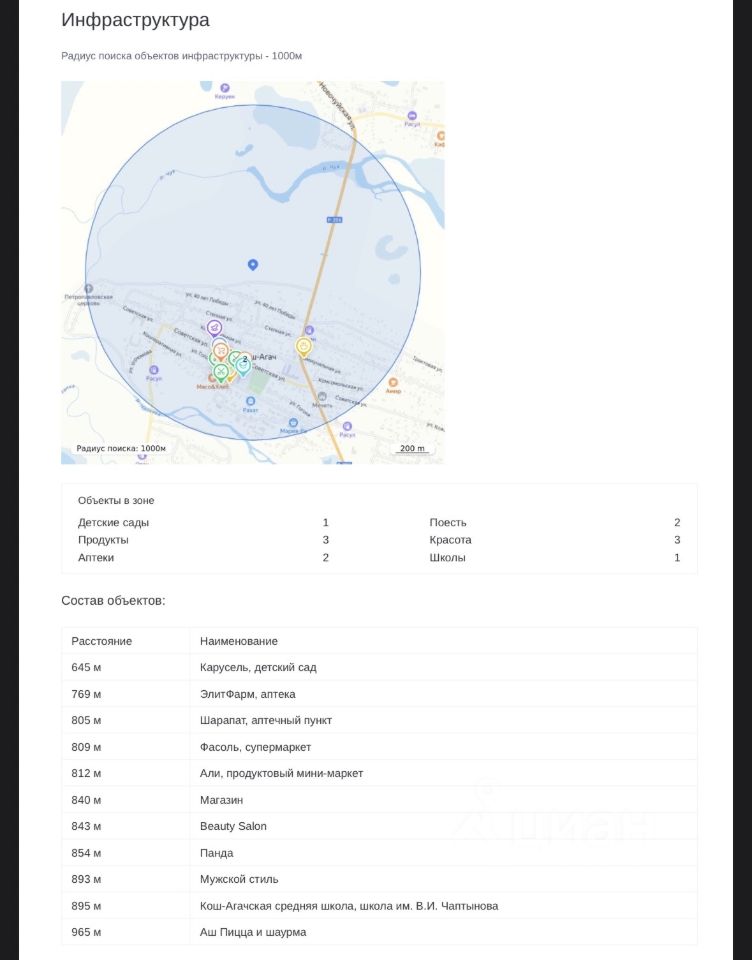Click the Новочуйская ул. street label on map
752x960 pixels.
(337, 105)
